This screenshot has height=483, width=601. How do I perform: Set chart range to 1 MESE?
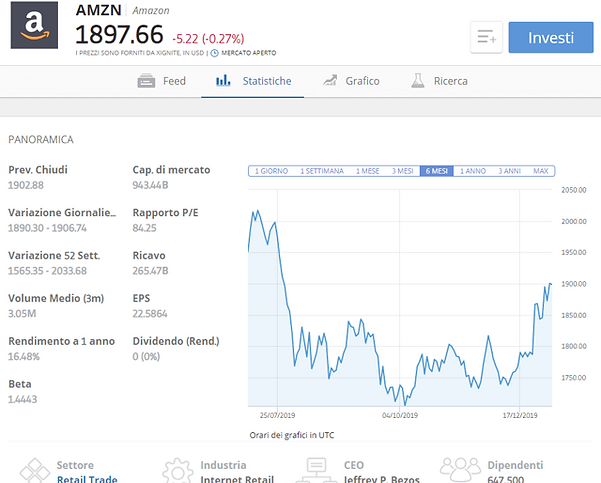point(368,171)
